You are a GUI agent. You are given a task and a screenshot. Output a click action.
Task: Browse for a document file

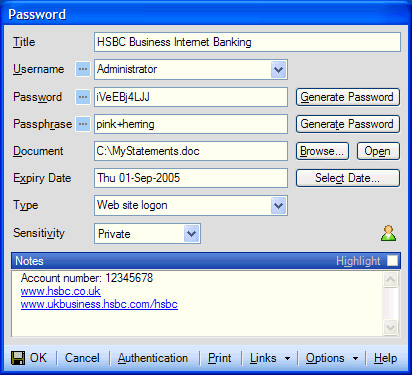point(322,151)
